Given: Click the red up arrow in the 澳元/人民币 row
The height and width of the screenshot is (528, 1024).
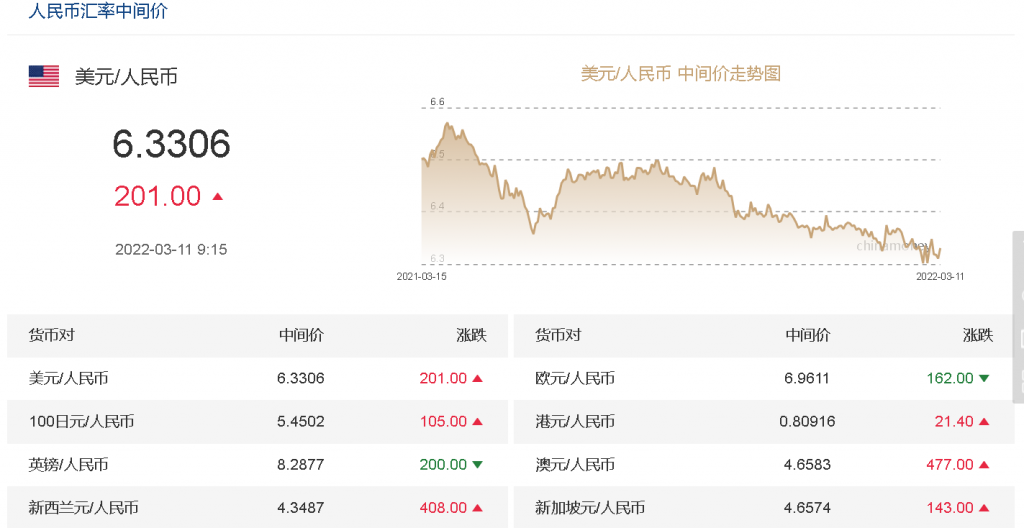Looking at the screenshot, I should pos(984,465).
